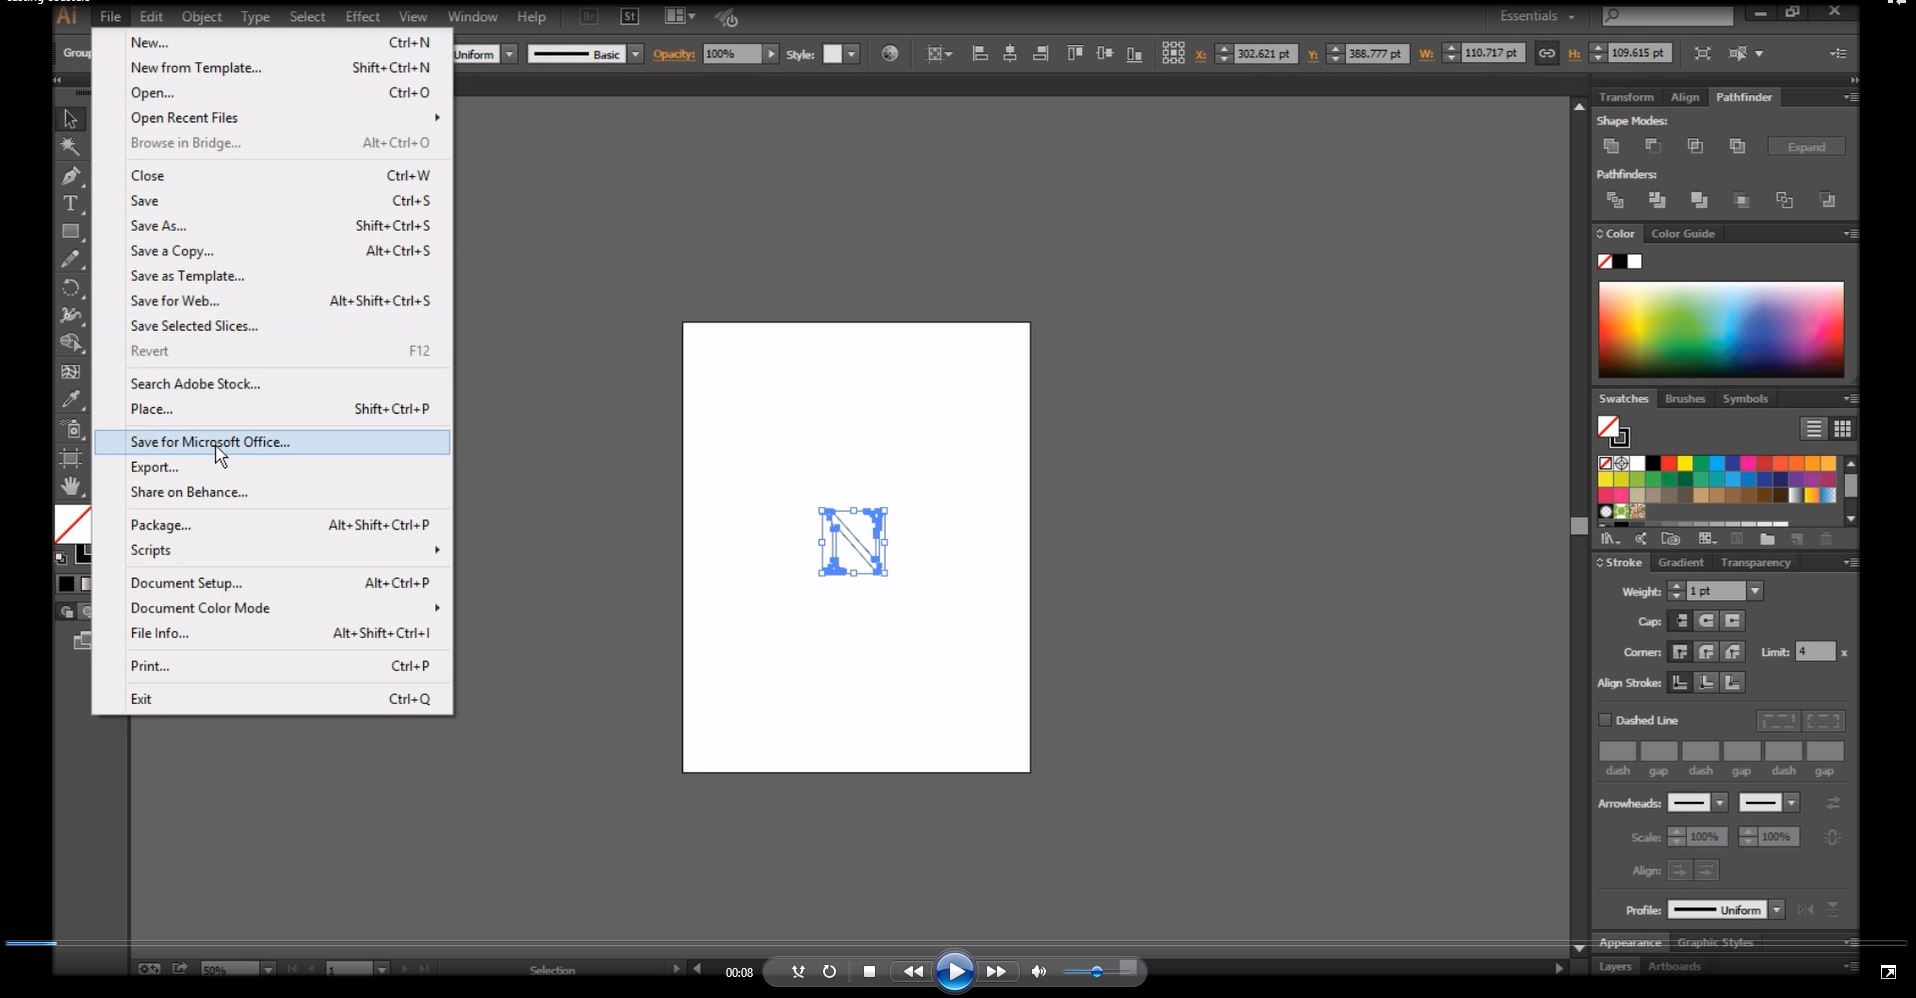Switch to the Brushes tab

pos(1685,398)
